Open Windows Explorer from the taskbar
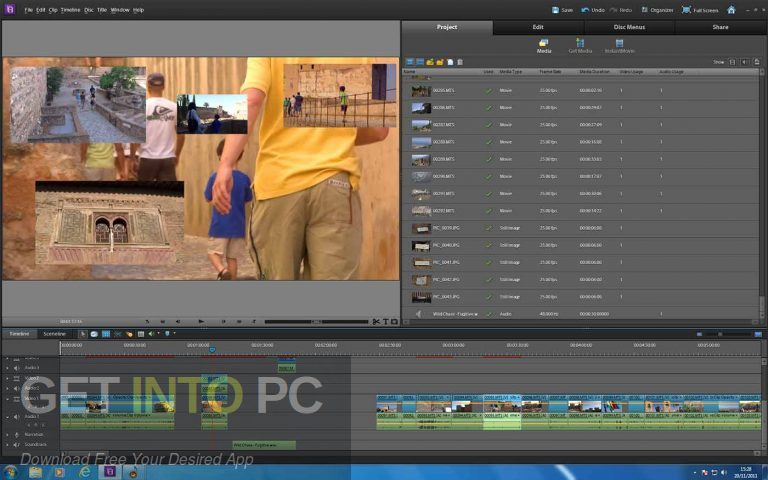 (x=35, y=472)
